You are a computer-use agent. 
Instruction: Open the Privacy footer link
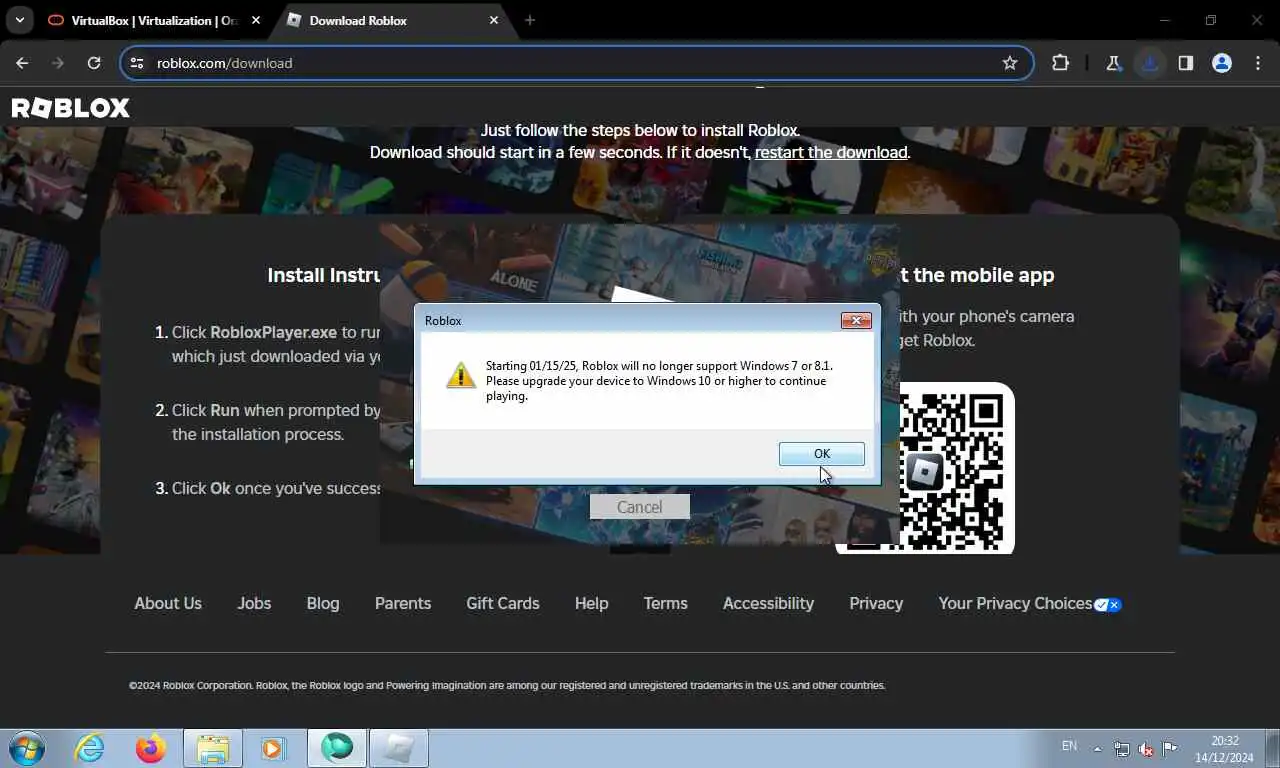click(876, 603)
